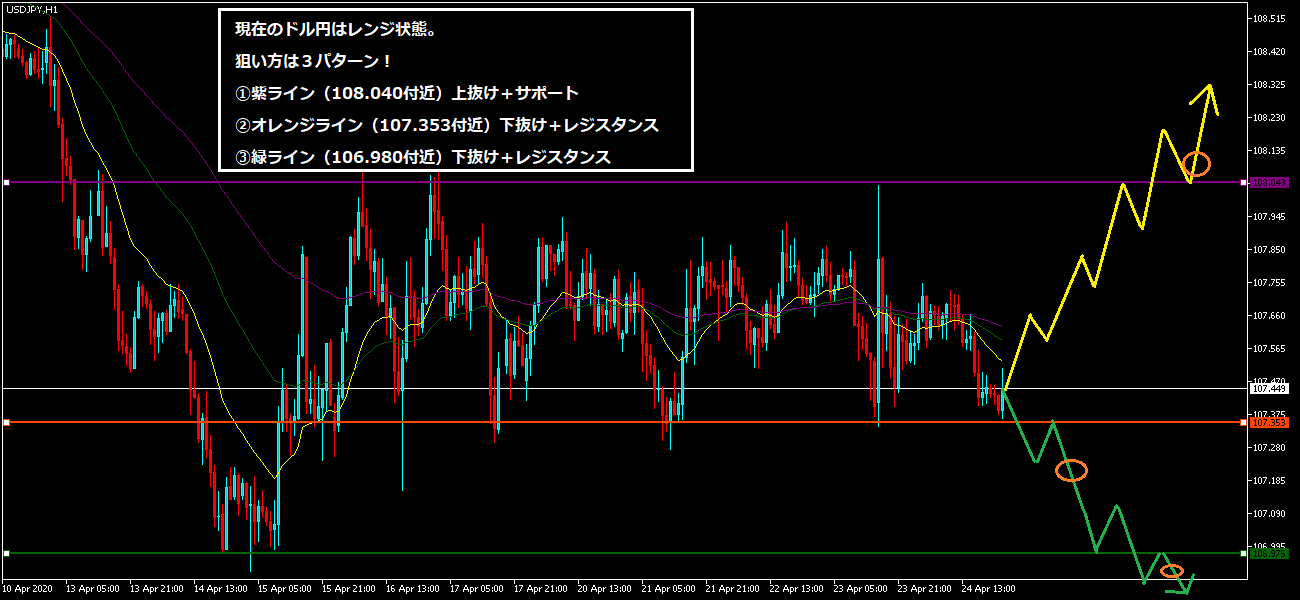Click the USDJPY,H1 symbol label
Screen dimensions: 1300x600
[x=31, y=9]
